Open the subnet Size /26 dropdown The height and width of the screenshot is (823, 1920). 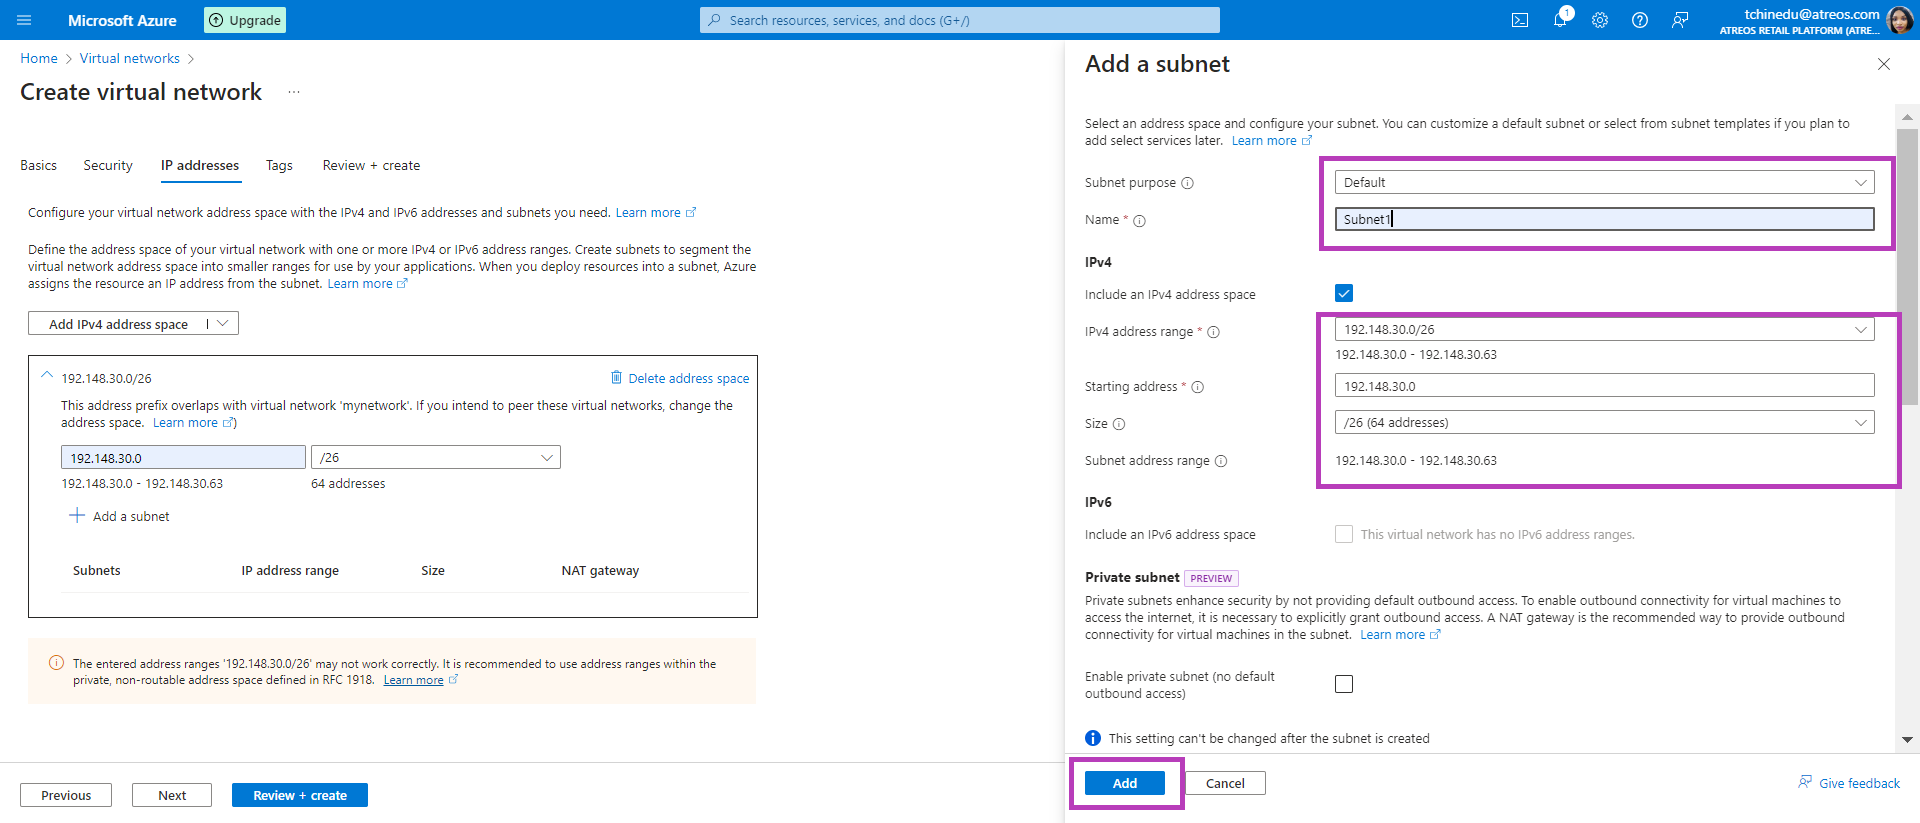pos(1604,422)
